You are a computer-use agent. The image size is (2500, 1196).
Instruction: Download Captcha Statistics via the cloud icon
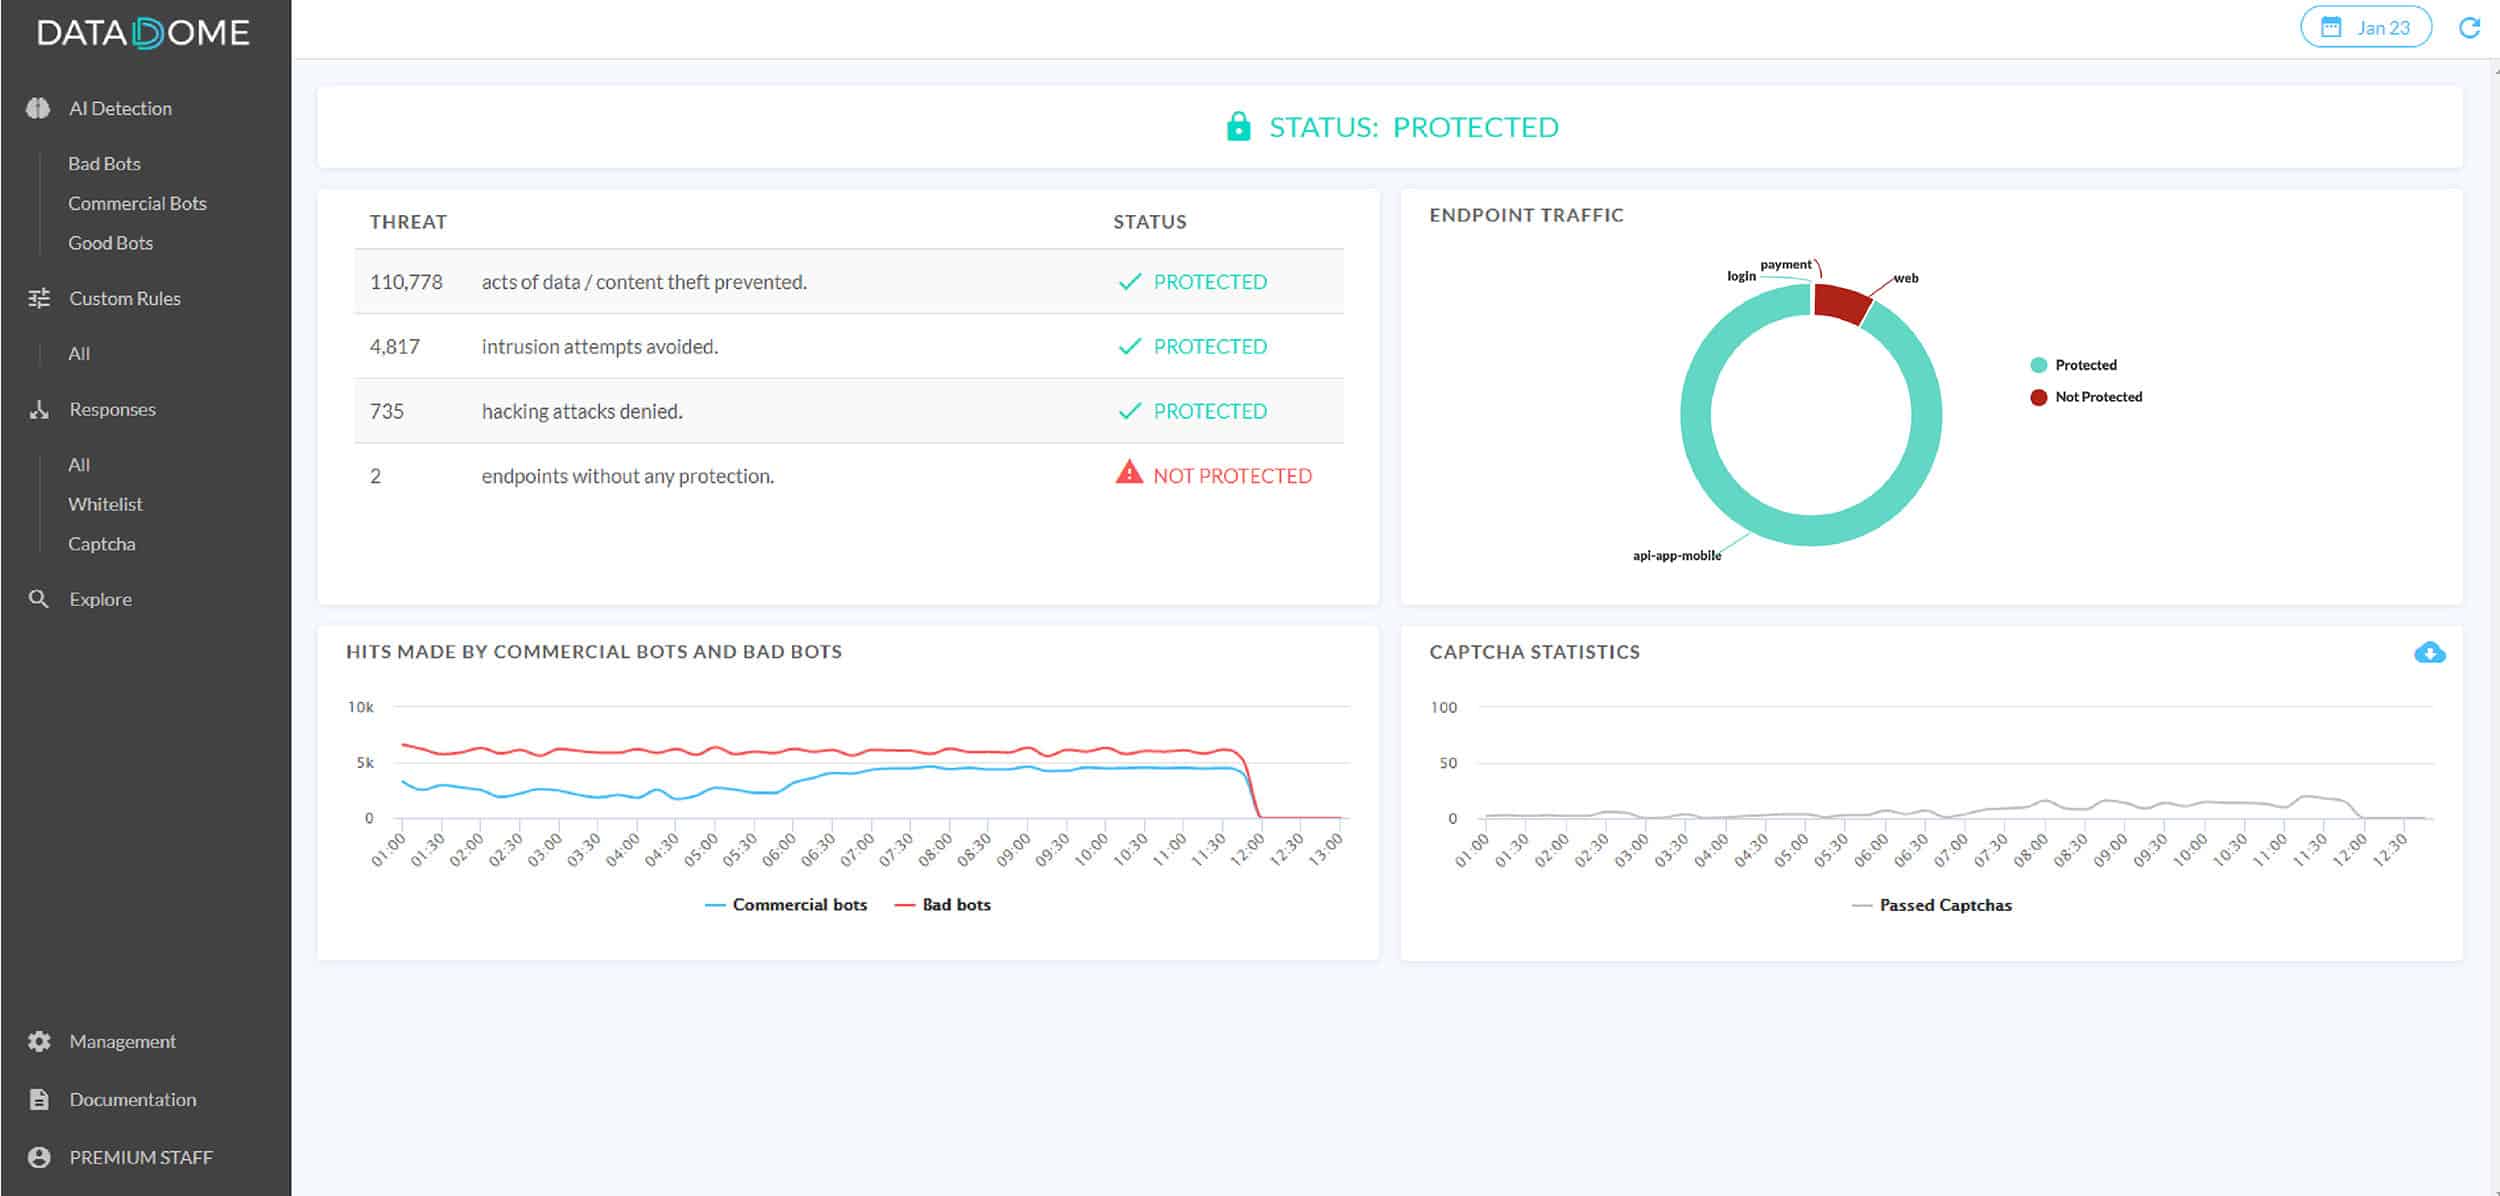tap(2430, 652)
